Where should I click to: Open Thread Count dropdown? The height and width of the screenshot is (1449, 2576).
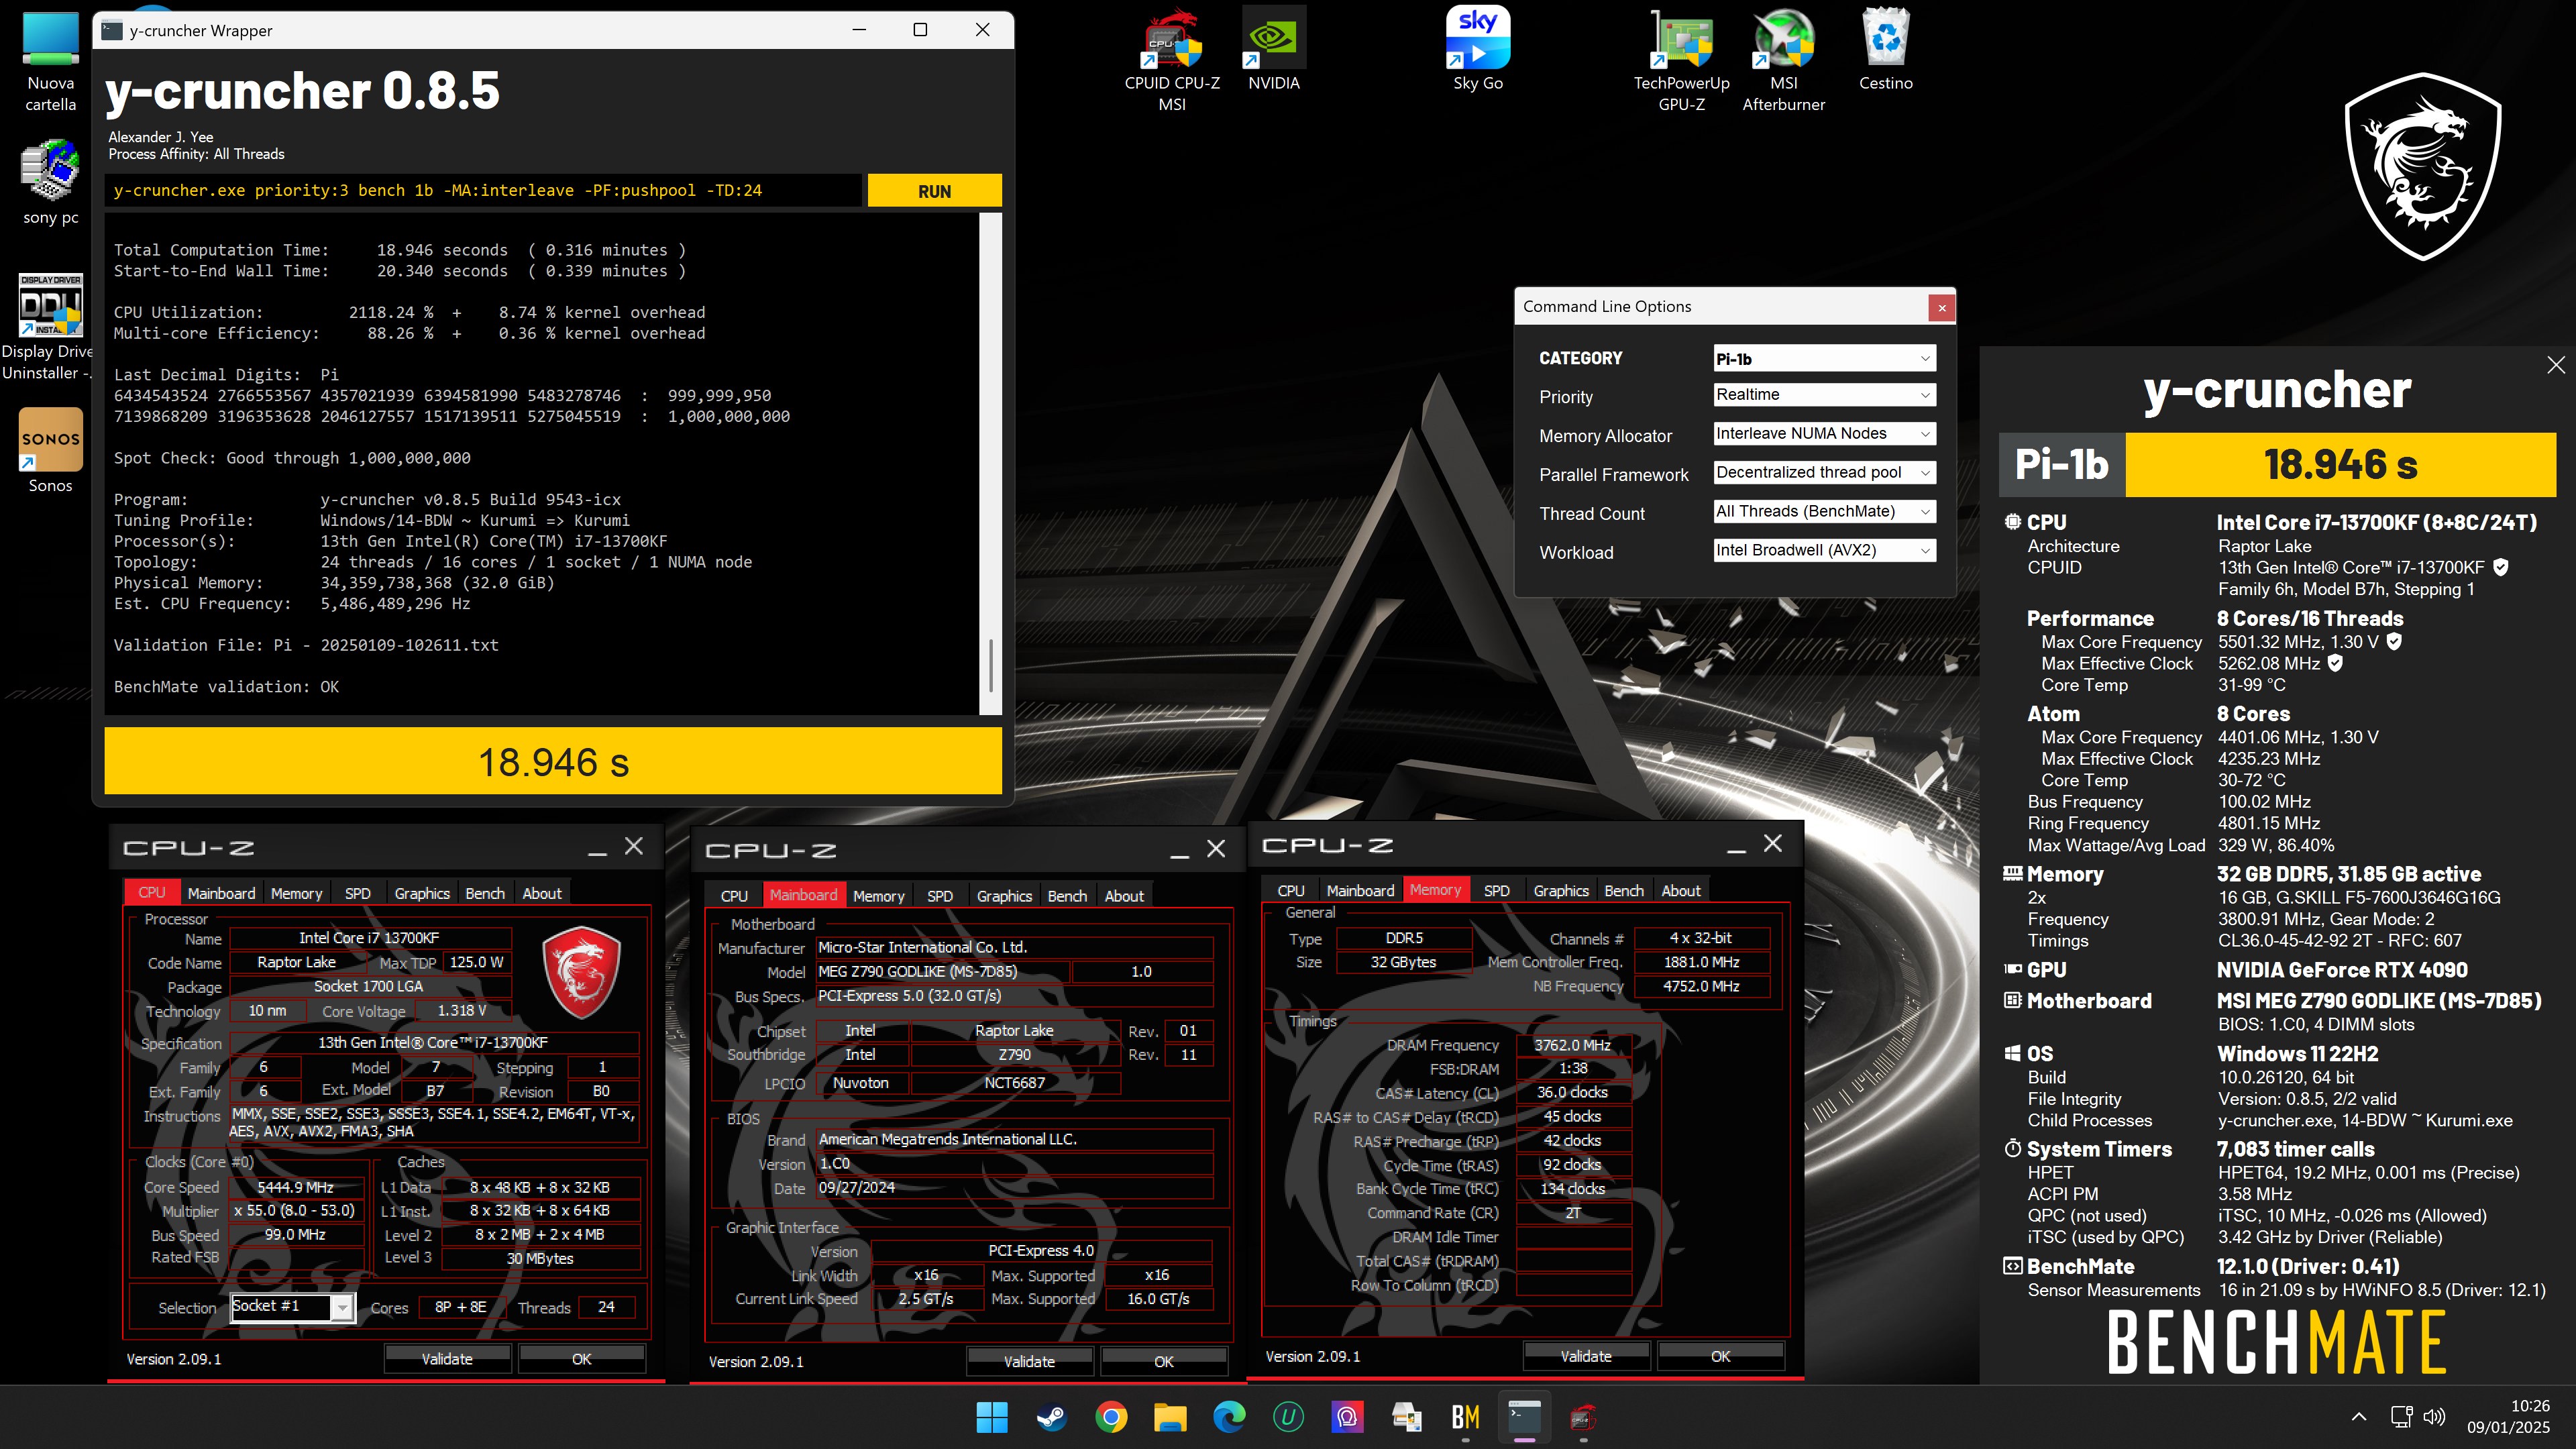tap(1824, 512)
